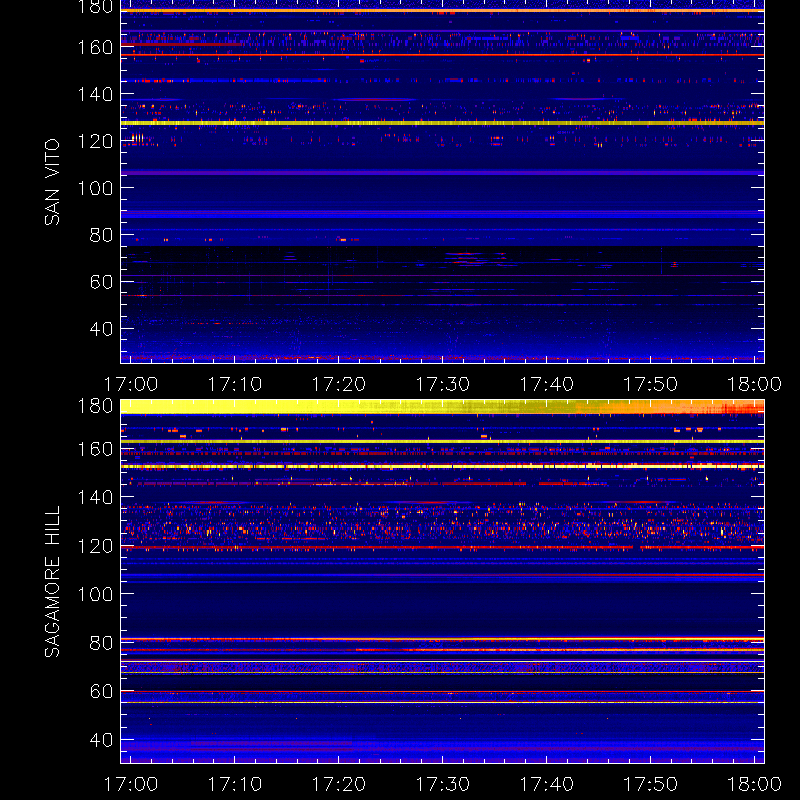Pick the 180 tick label on Sagamore Hill axis
Image resolution: width=800 pixels, height=800 pixels.
[x=95, y=406]
